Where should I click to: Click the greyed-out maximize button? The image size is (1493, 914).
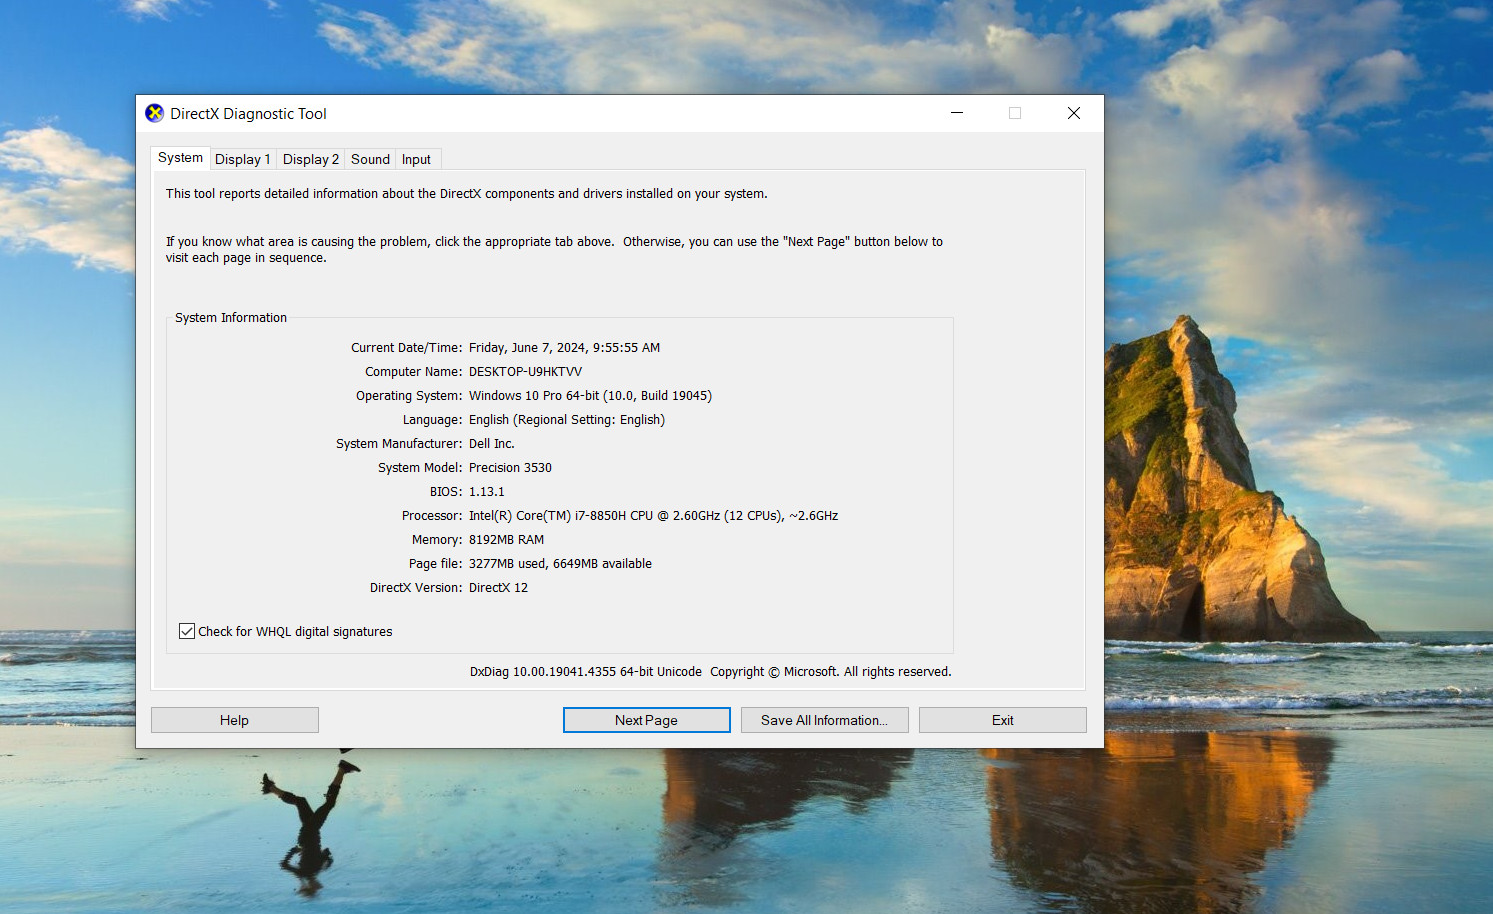pyautogui.click(x=1015, y=113)
